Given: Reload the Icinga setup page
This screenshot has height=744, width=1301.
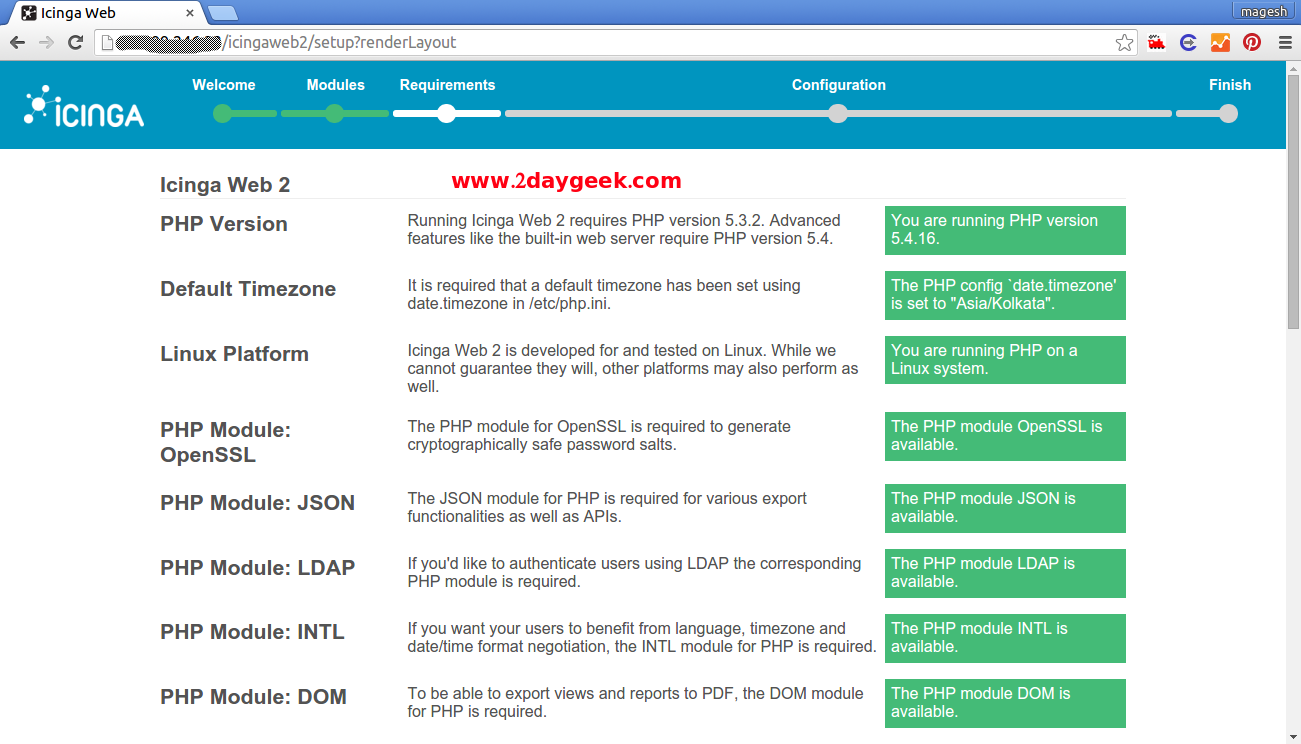Looking at the screenshot, I should pyautogui.click(x=75, y=43).
